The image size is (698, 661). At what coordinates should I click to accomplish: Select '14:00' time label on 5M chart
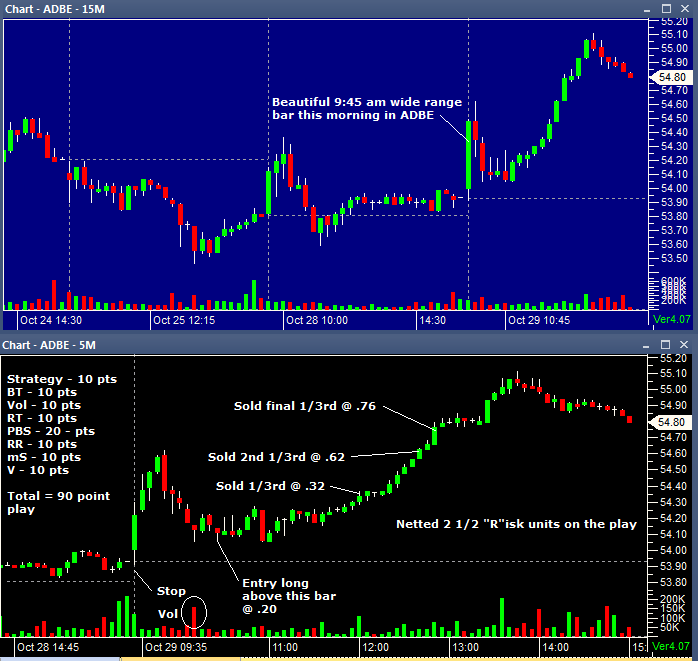click(556, 647)
